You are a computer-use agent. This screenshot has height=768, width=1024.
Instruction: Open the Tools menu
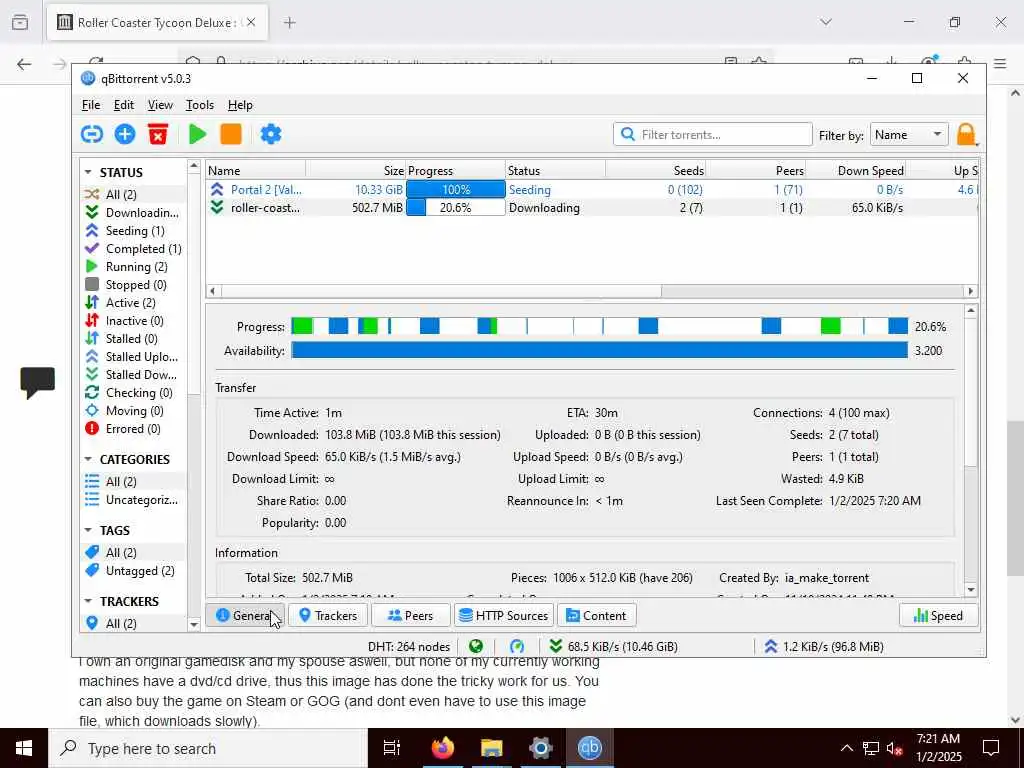click(x=199, y=104)
